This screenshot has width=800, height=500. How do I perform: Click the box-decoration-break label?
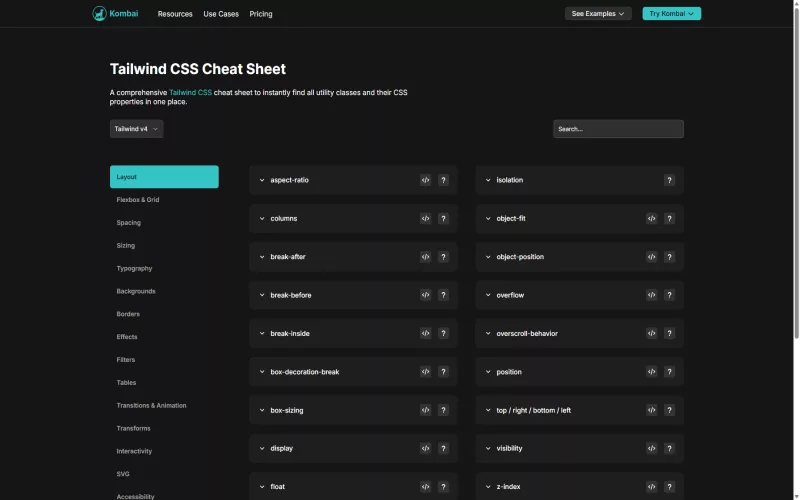click(x=305, y=372)
